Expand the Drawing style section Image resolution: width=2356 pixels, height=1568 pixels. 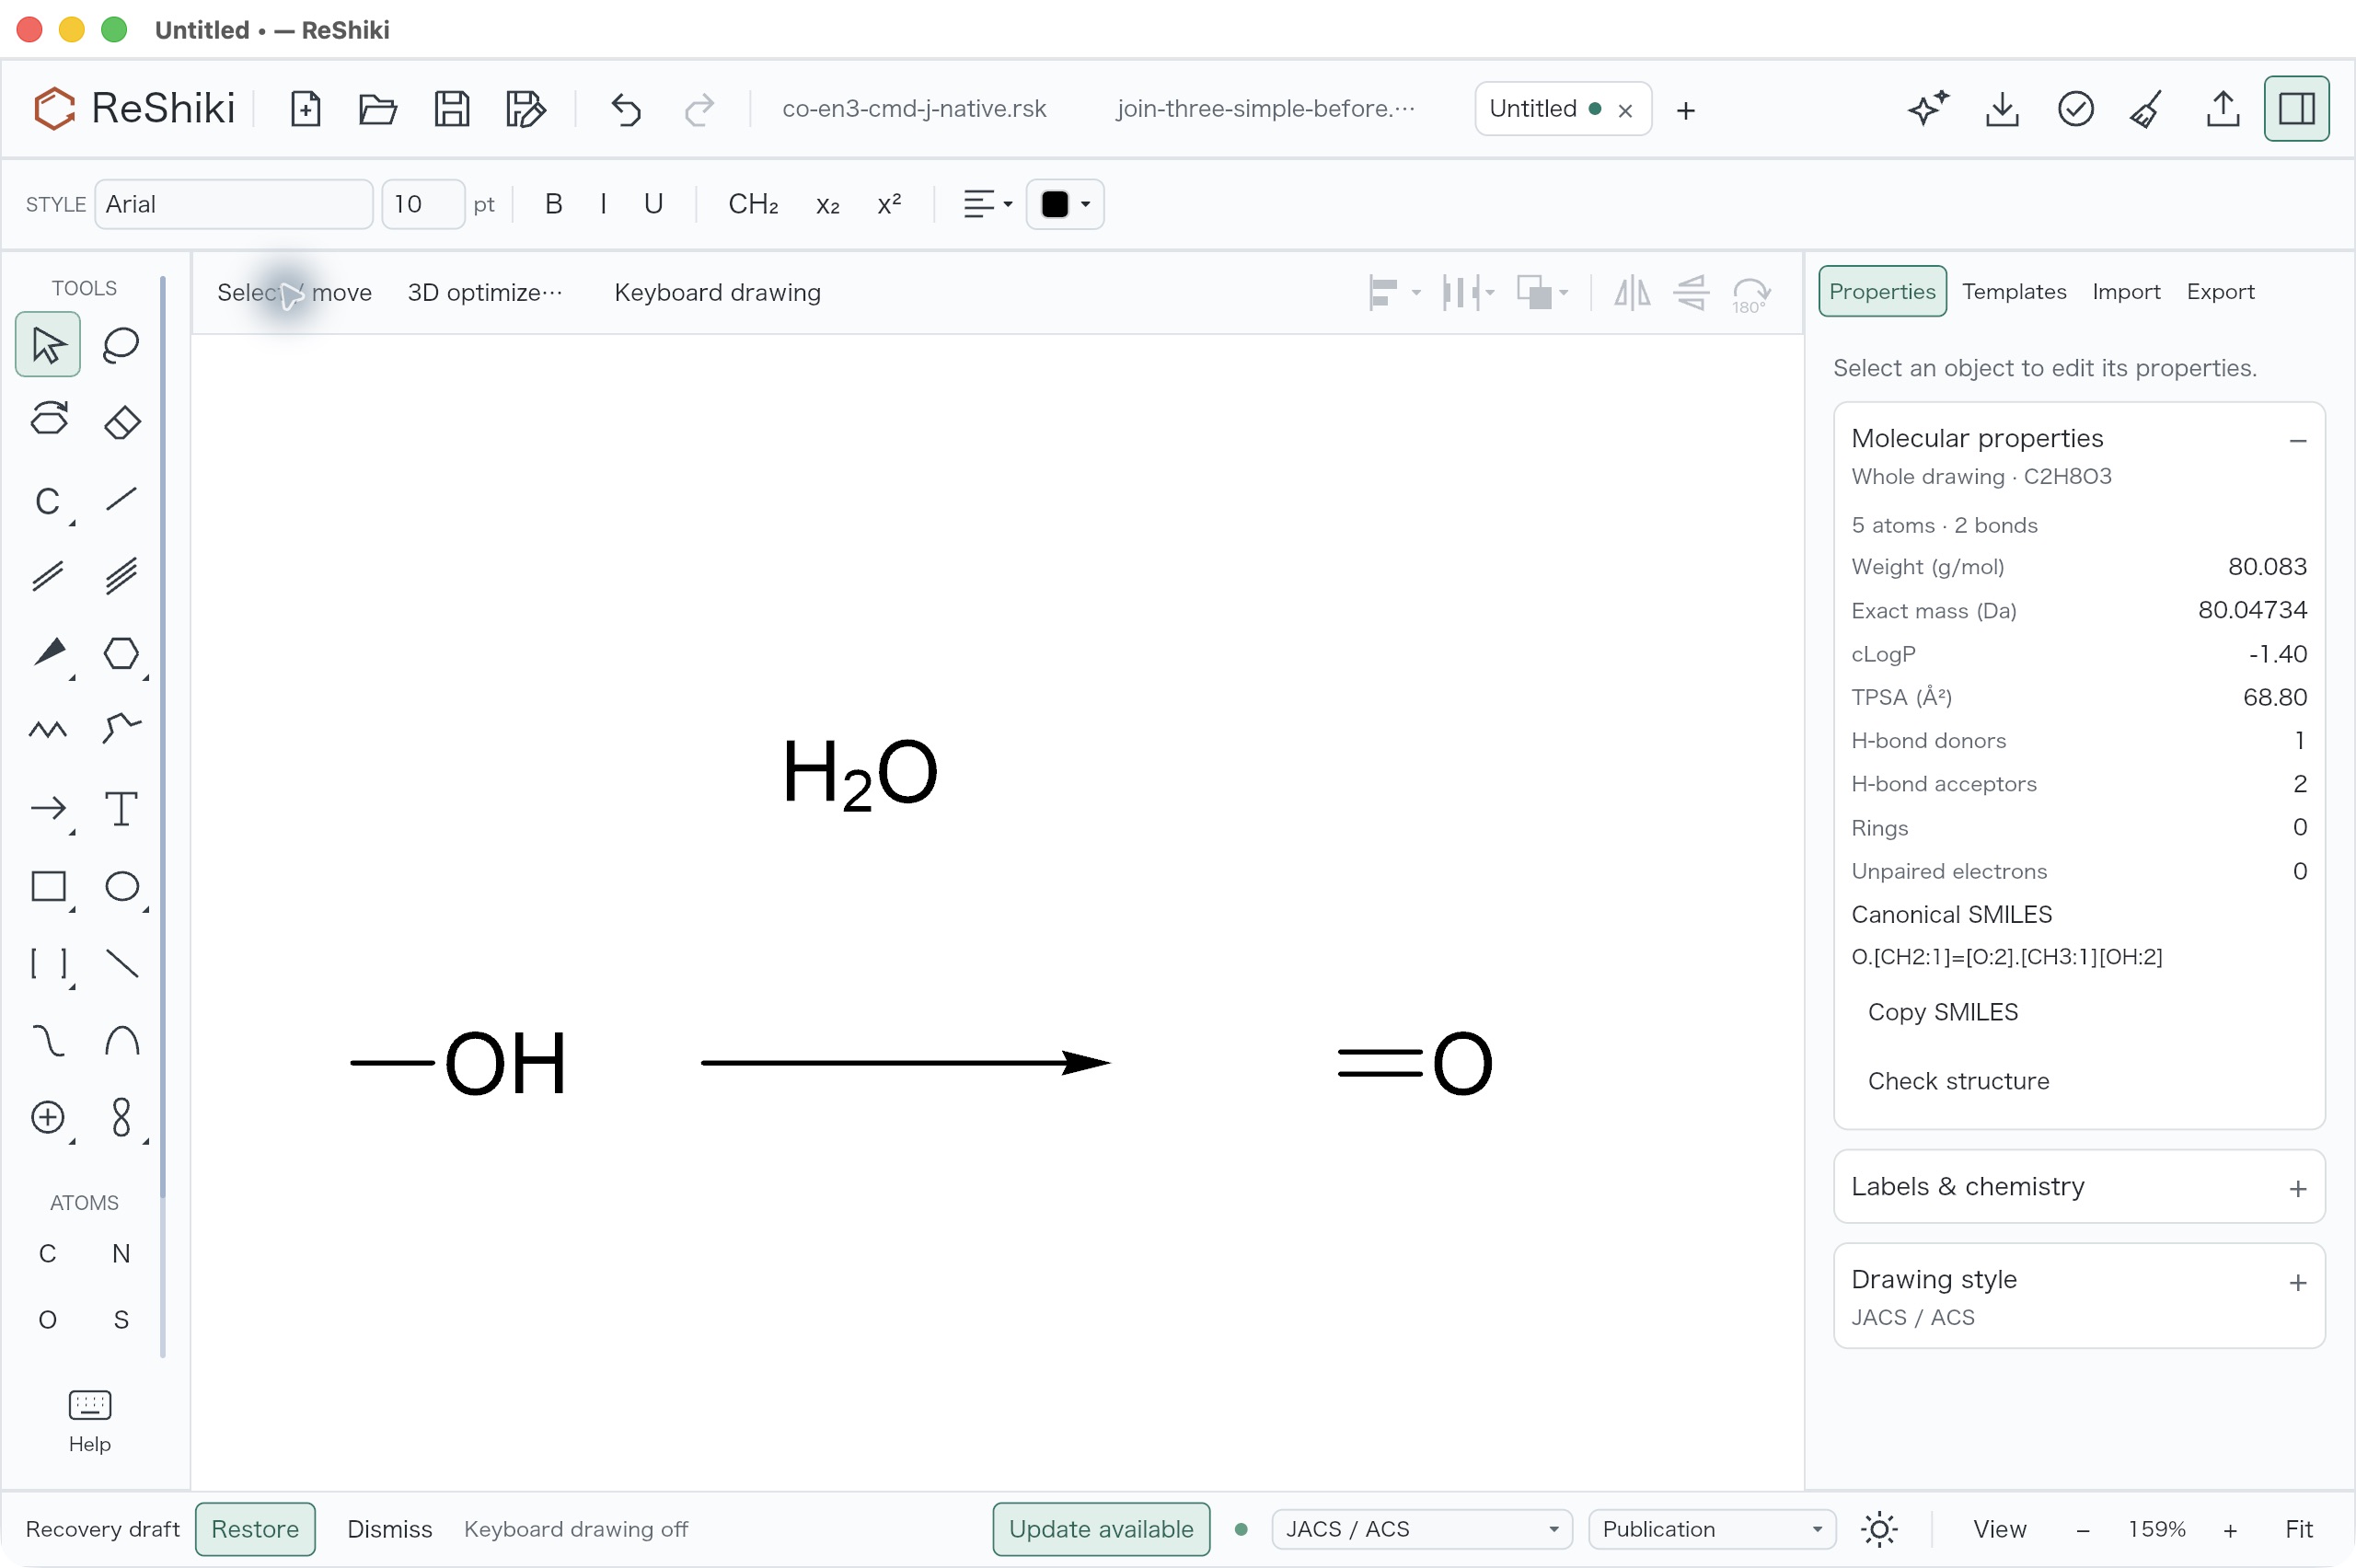point(2297,1282)
